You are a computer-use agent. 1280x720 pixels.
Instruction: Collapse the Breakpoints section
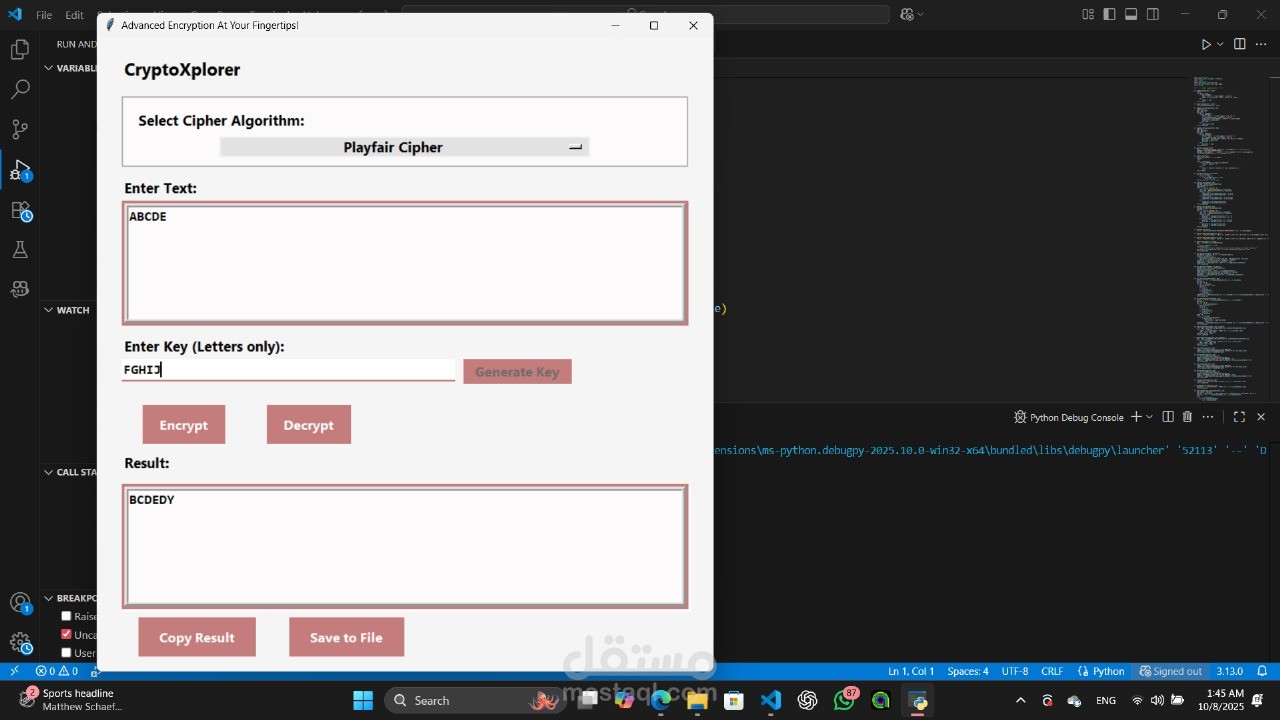click(x=48, y=598)
